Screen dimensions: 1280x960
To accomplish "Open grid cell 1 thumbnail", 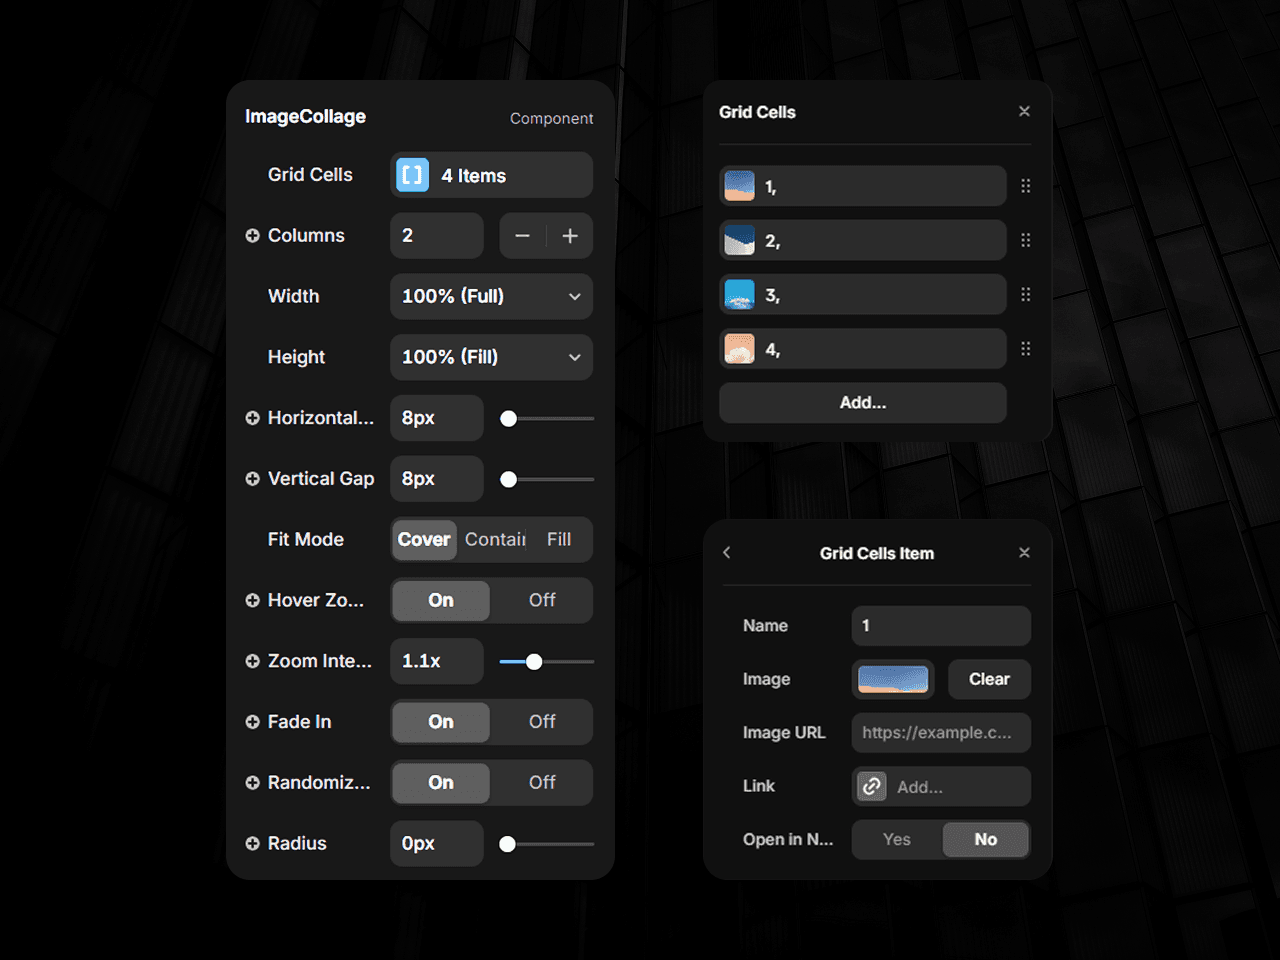I will (739, 186).
